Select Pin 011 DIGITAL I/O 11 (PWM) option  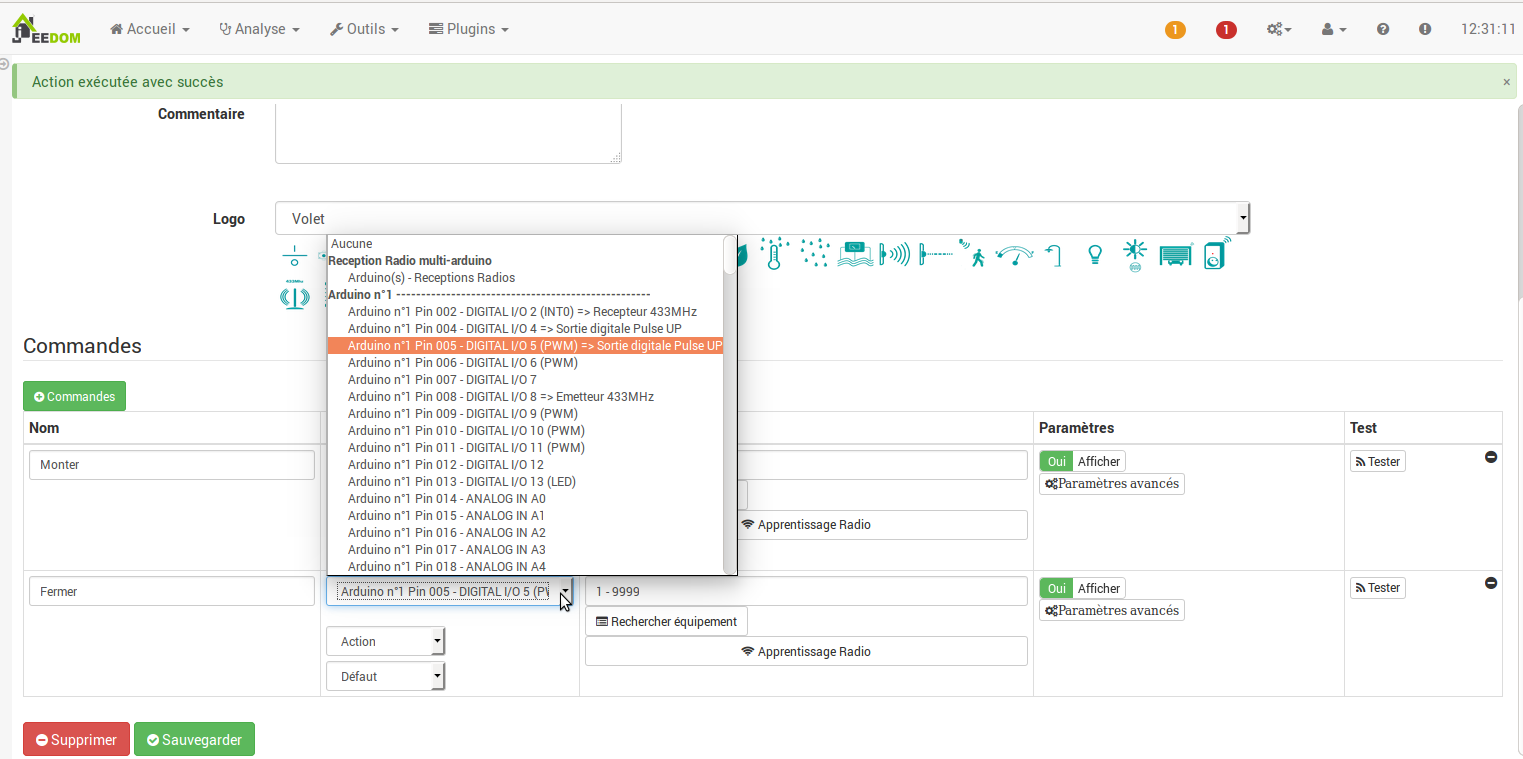pos(525,447)
